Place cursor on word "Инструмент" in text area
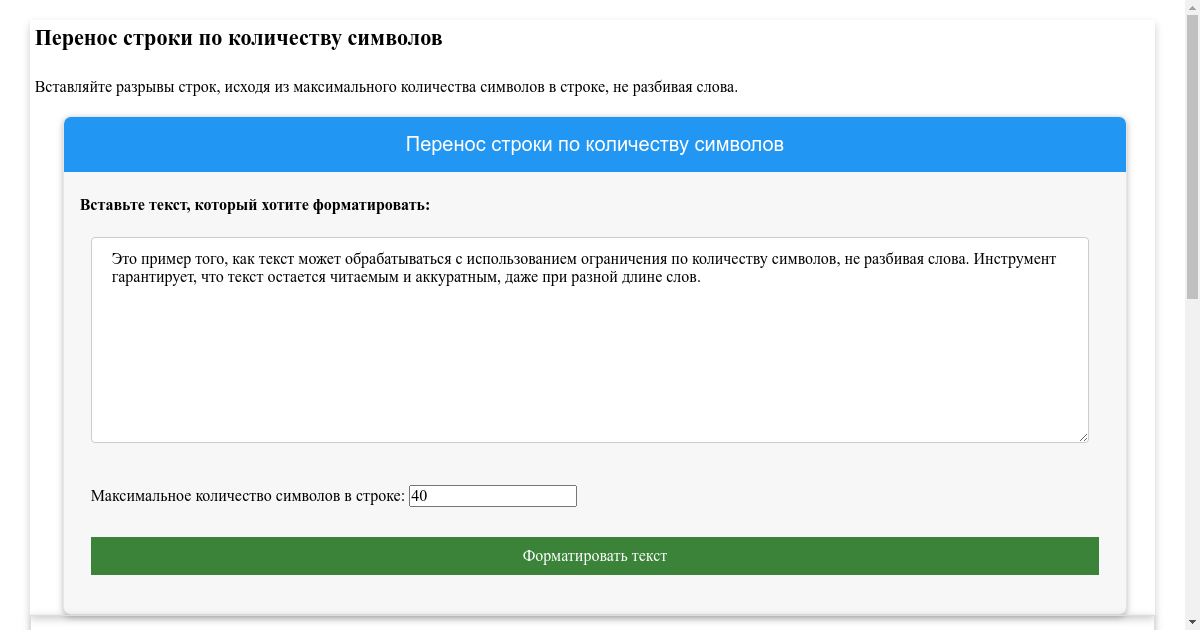1200x630 pixels. [1015, 259]
